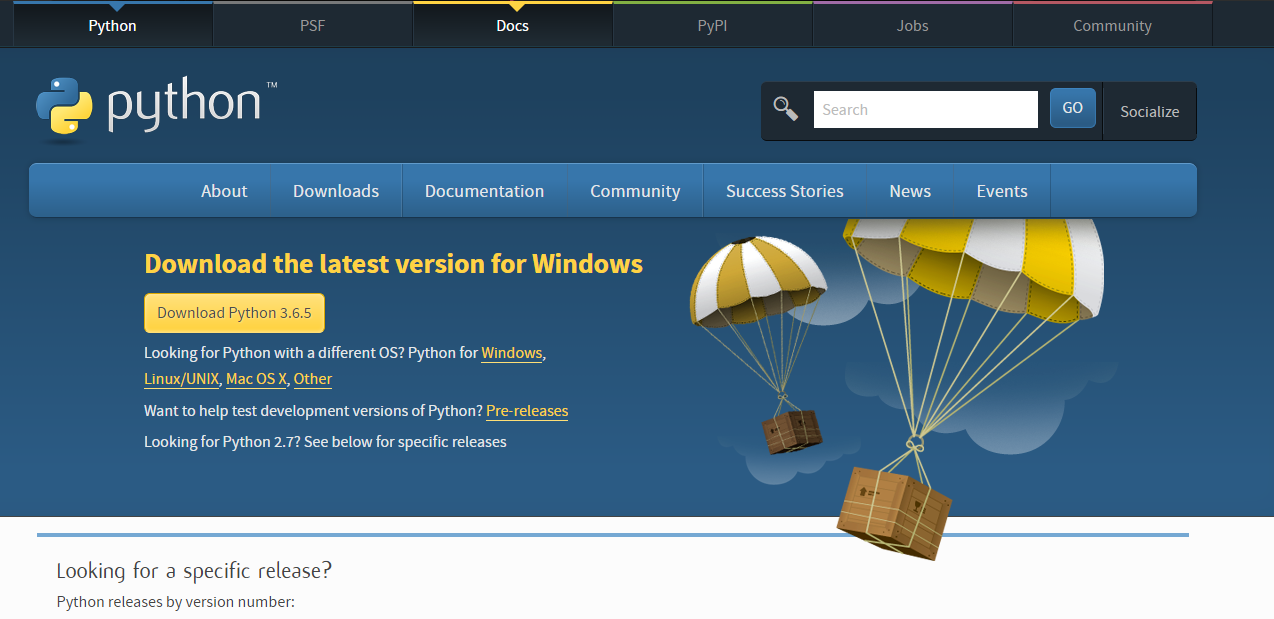Select the Community top bar tab
The height and width of the screenshot is (619, 1274).
(1112, 25)
